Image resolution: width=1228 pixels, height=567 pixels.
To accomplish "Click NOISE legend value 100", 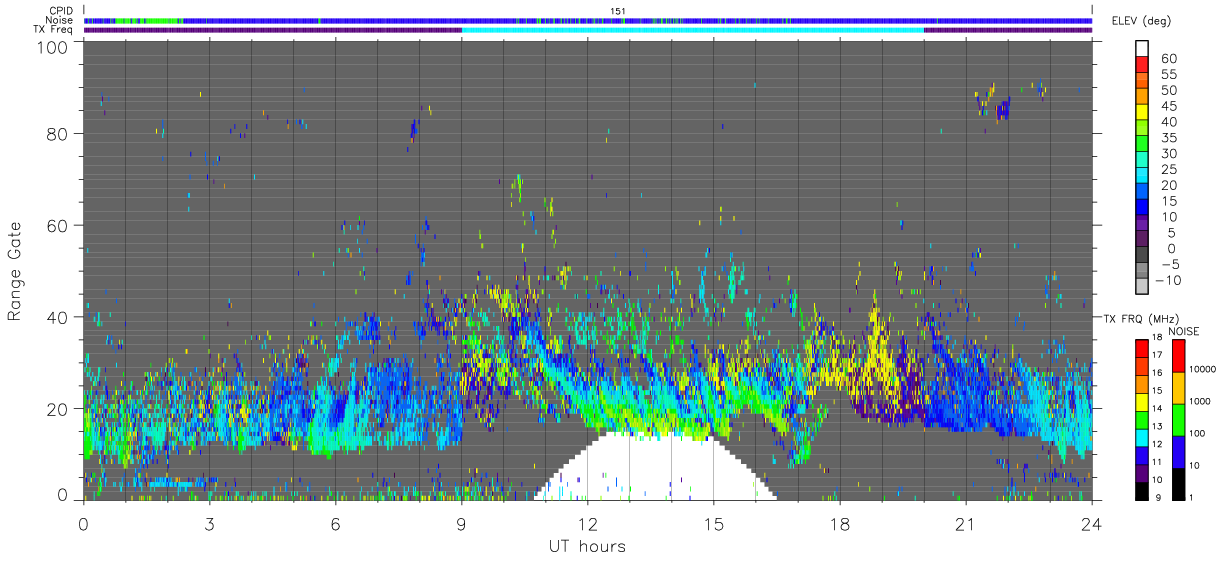I will (x=1199, y=434).
